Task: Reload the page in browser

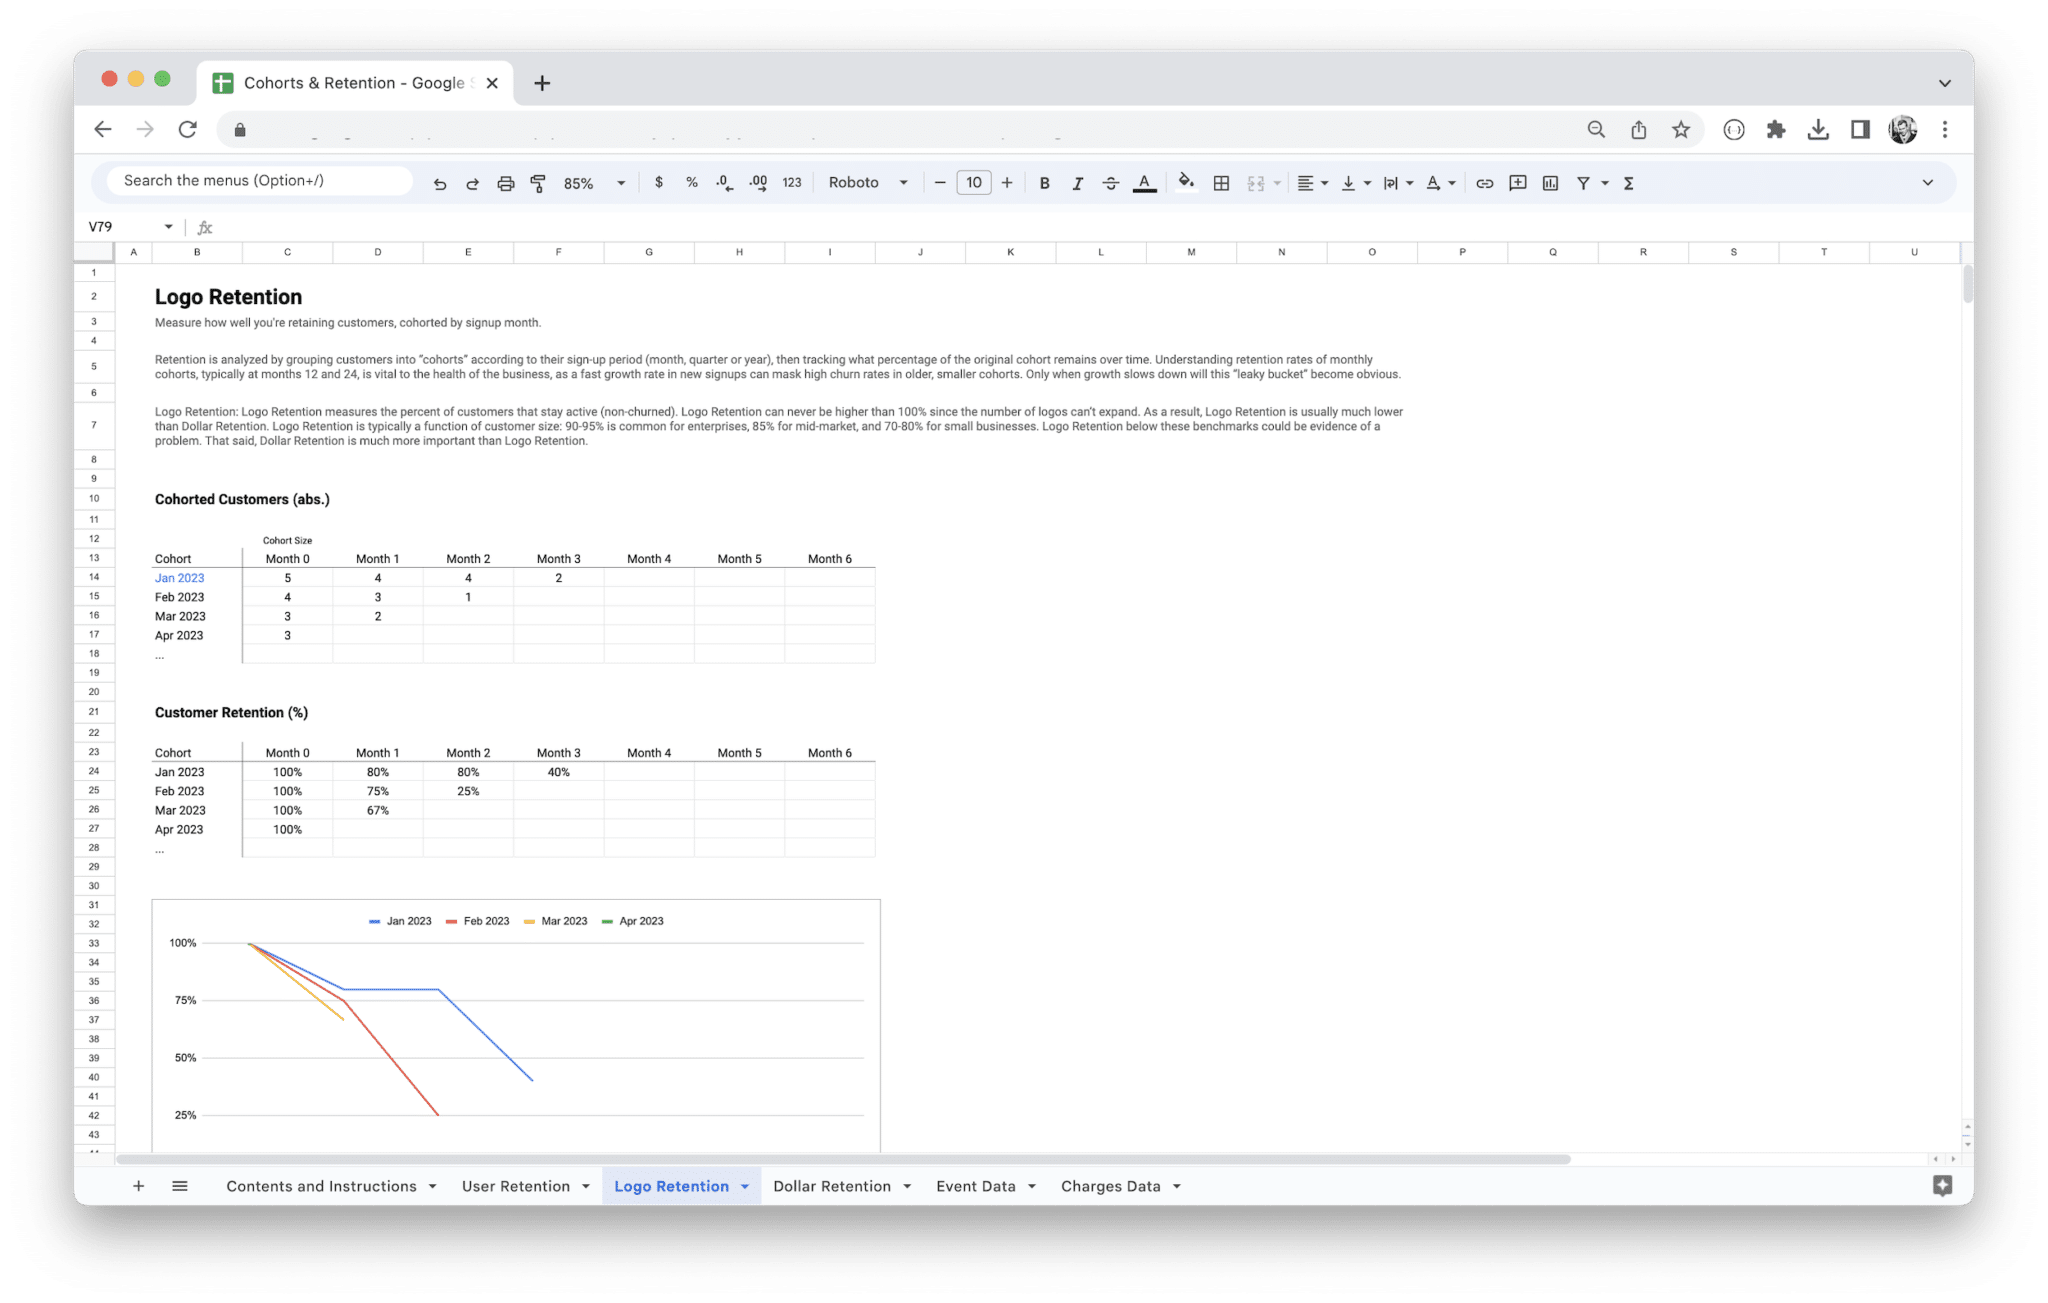Action: tap(187, 129)
